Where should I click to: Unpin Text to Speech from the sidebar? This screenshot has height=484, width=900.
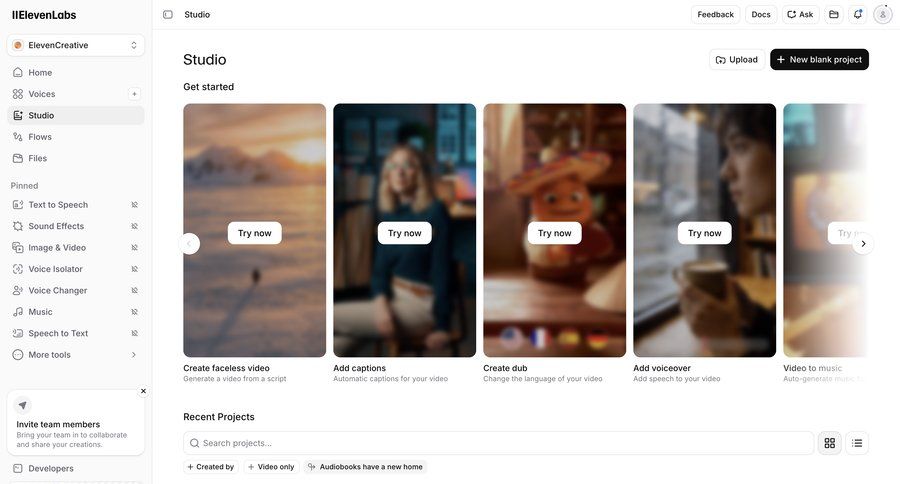tap(134, 204)
